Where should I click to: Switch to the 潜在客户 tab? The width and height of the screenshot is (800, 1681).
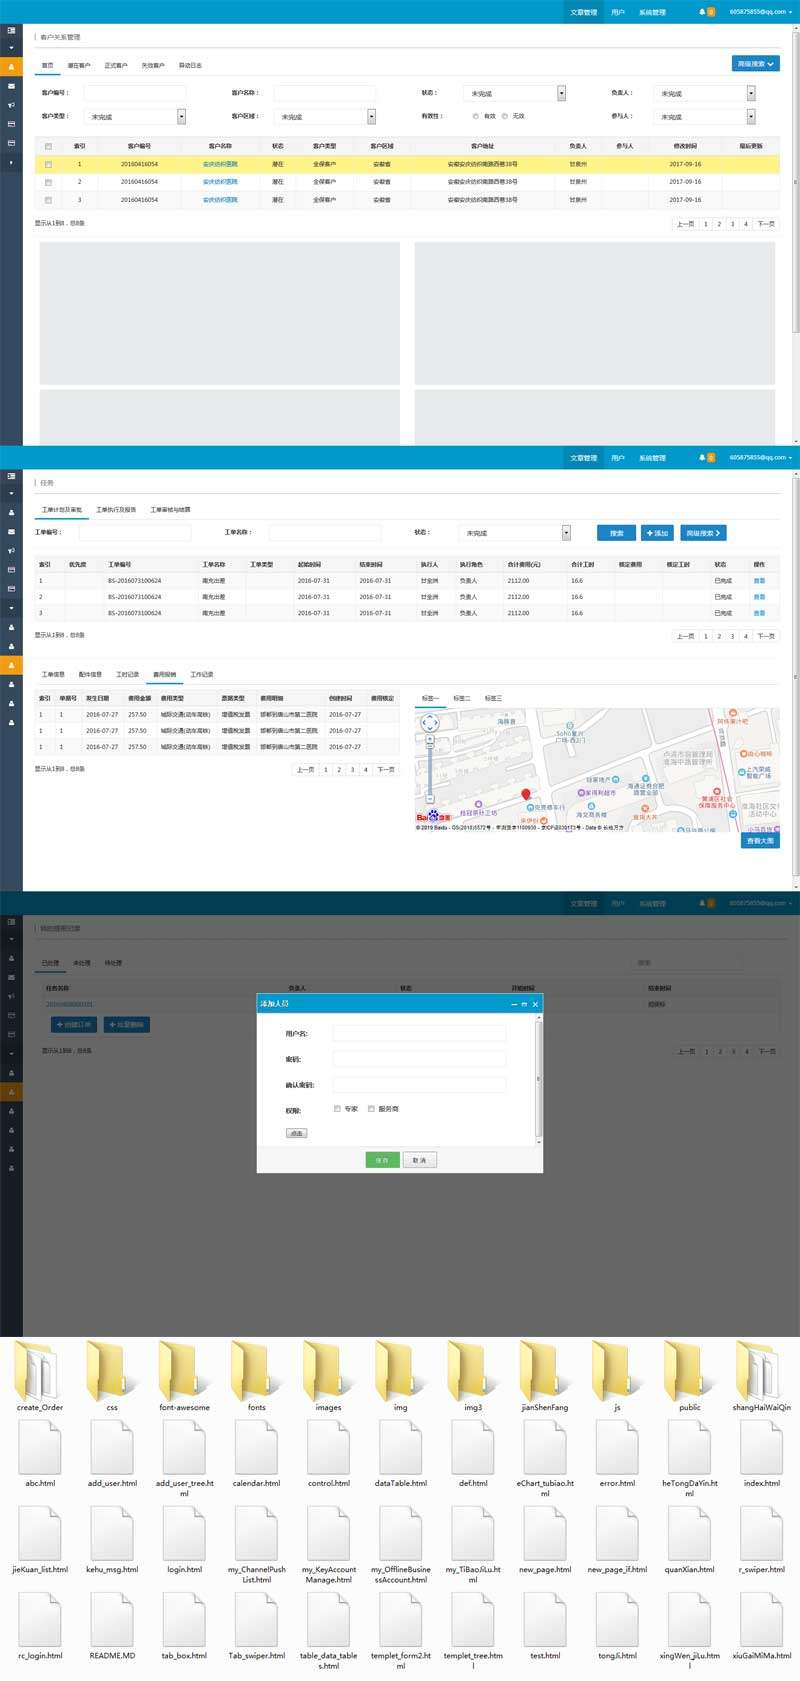tap(79, 66)
